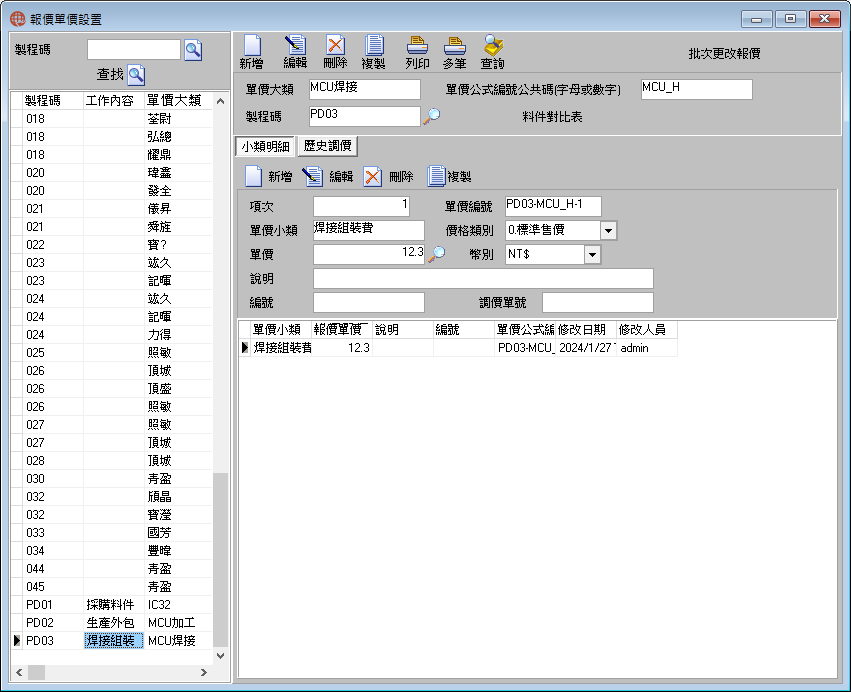Click the detail section 新增 icon
851x692 pixels.
pos(253,176)
